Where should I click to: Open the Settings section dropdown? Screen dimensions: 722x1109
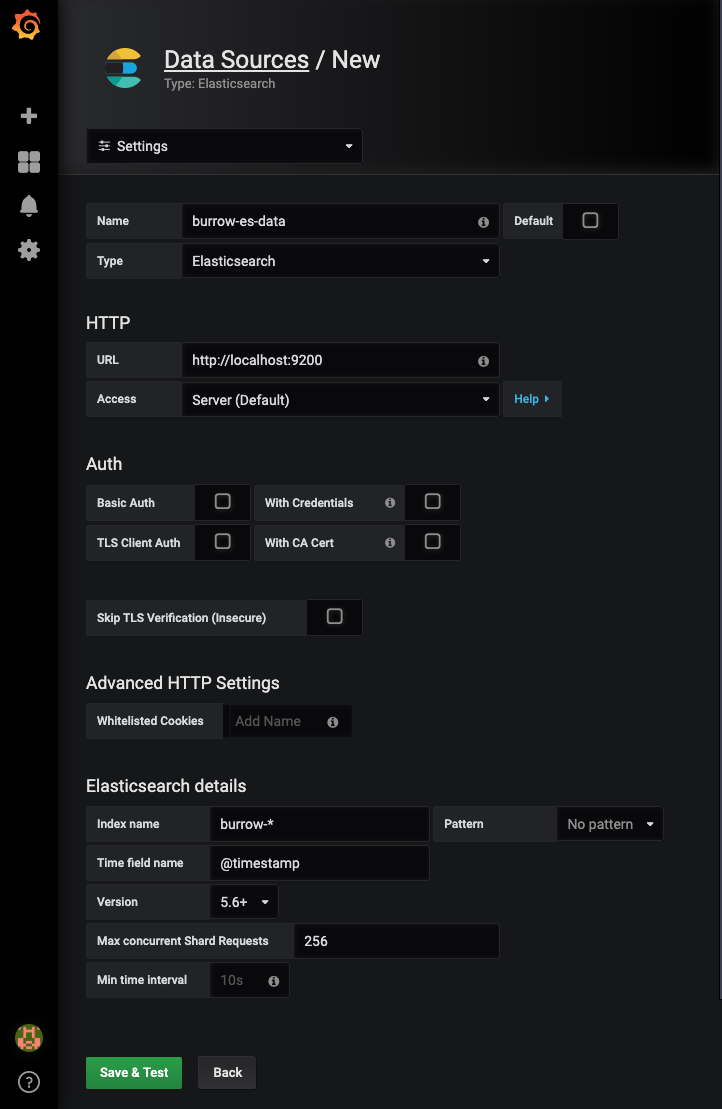pyautogui.click(x=224, y=146)
